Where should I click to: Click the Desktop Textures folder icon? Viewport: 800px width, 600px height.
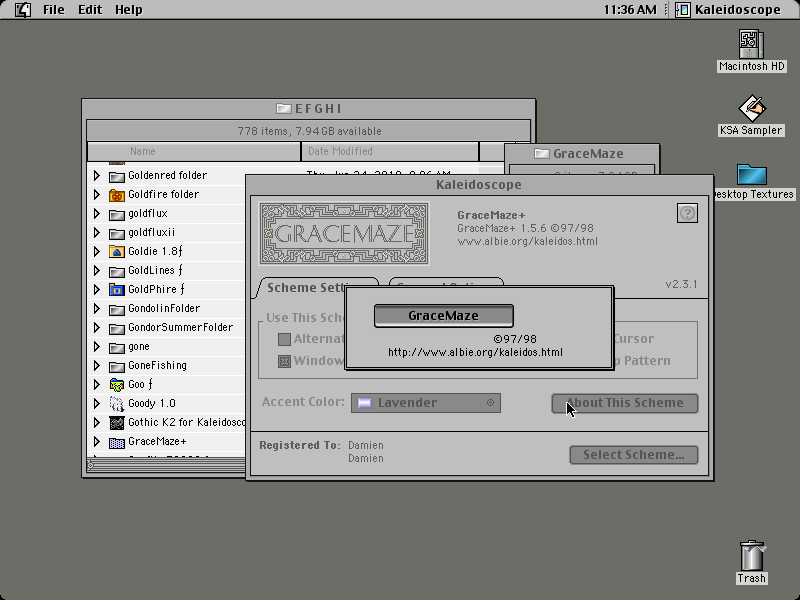pos(752,174)
